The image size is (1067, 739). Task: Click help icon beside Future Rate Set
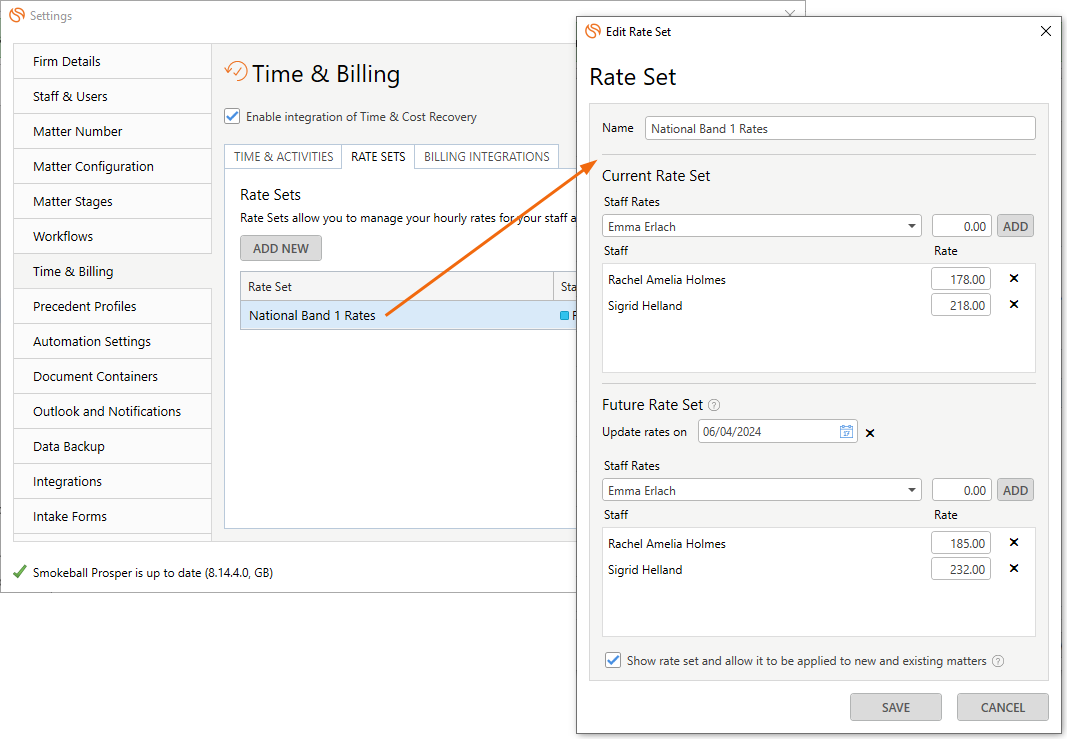coord(714,405)
